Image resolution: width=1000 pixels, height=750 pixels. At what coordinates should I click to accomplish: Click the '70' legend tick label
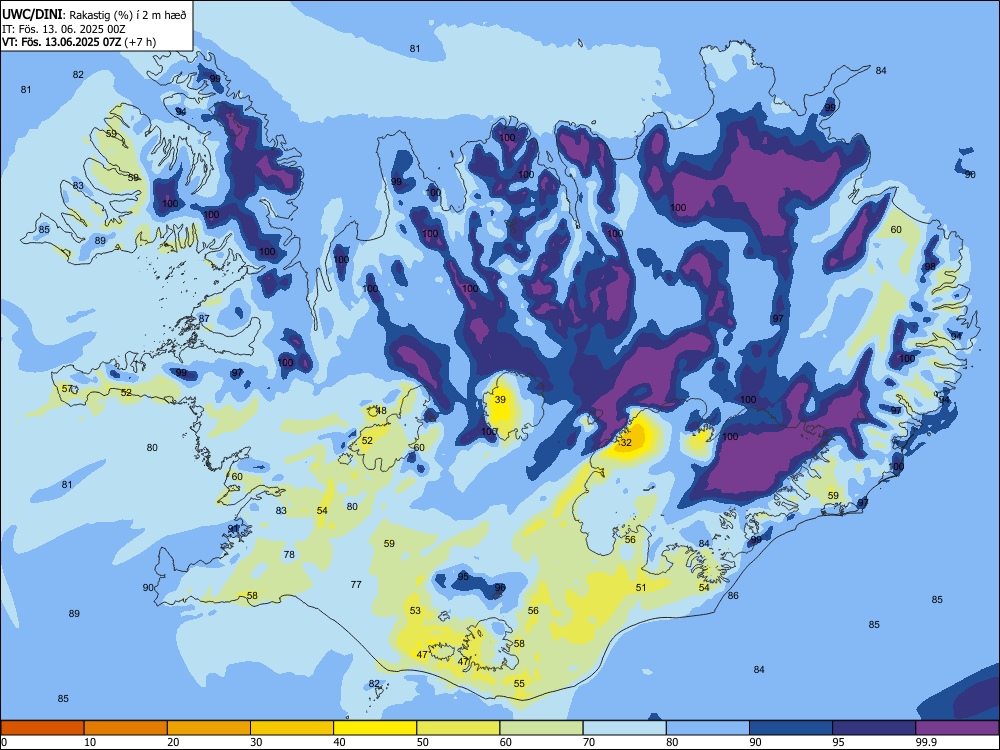[x=589, y=742]
